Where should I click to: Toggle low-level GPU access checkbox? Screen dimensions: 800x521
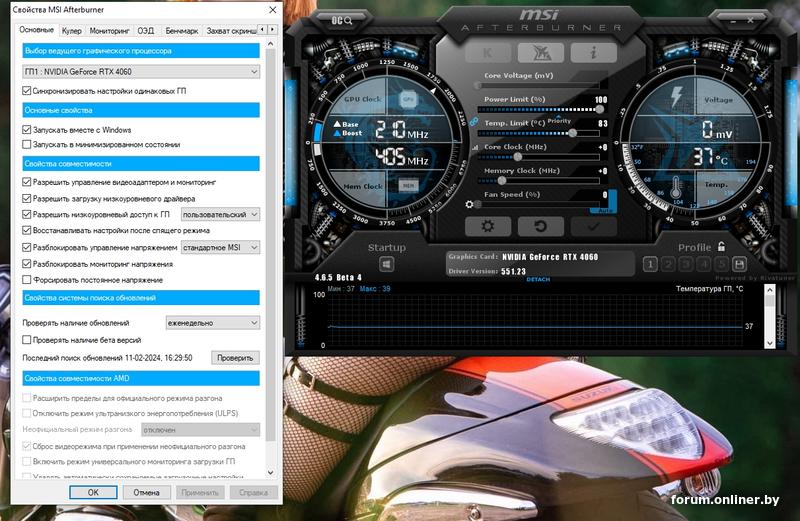point(27,214)
